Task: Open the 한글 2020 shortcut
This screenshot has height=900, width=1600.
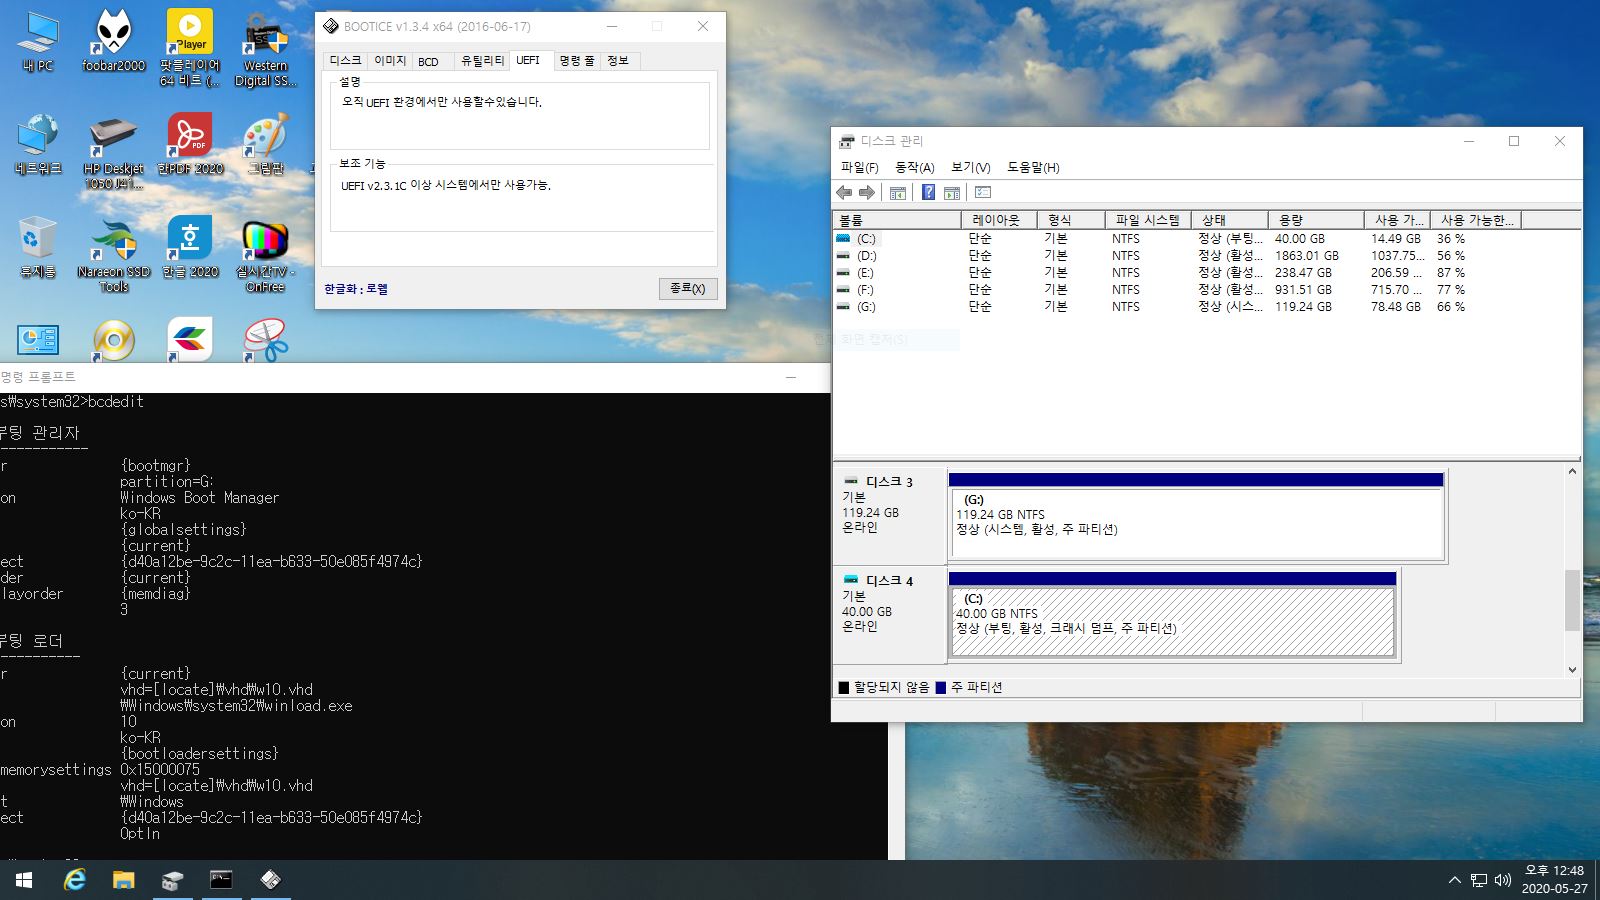Action: point(190,248)
